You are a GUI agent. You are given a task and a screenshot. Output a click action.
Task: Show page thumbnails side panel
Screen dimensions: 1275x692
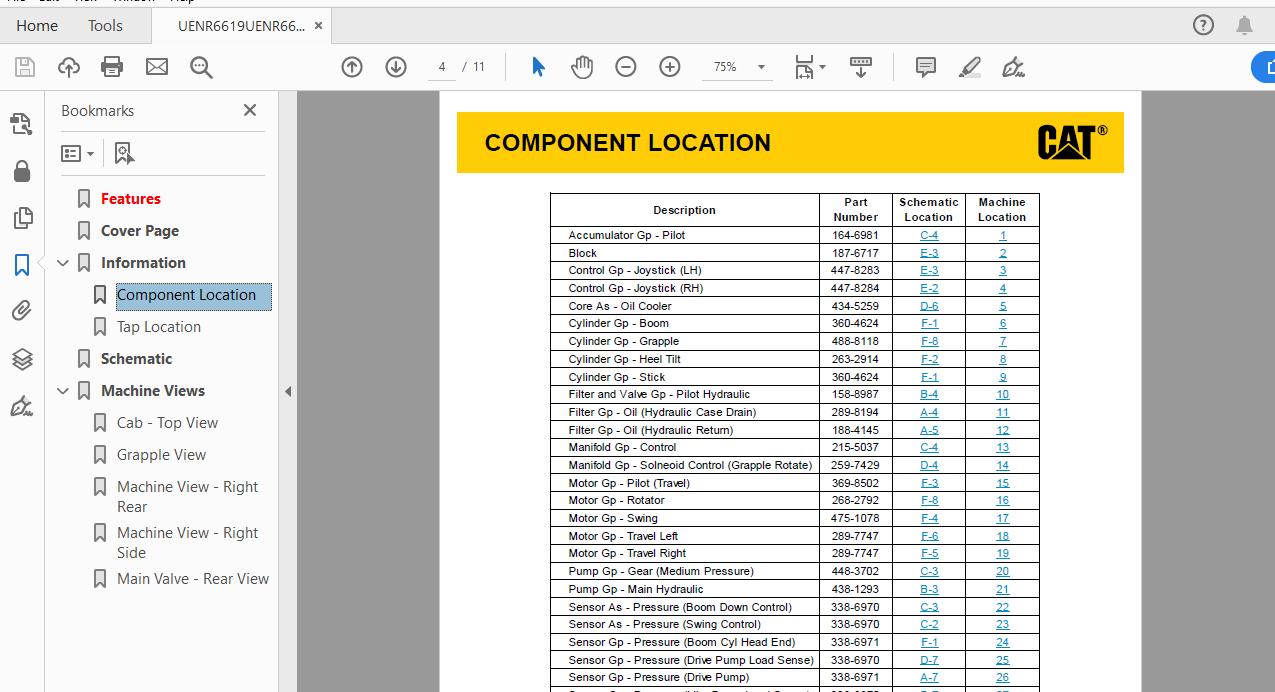pos(21,217)
